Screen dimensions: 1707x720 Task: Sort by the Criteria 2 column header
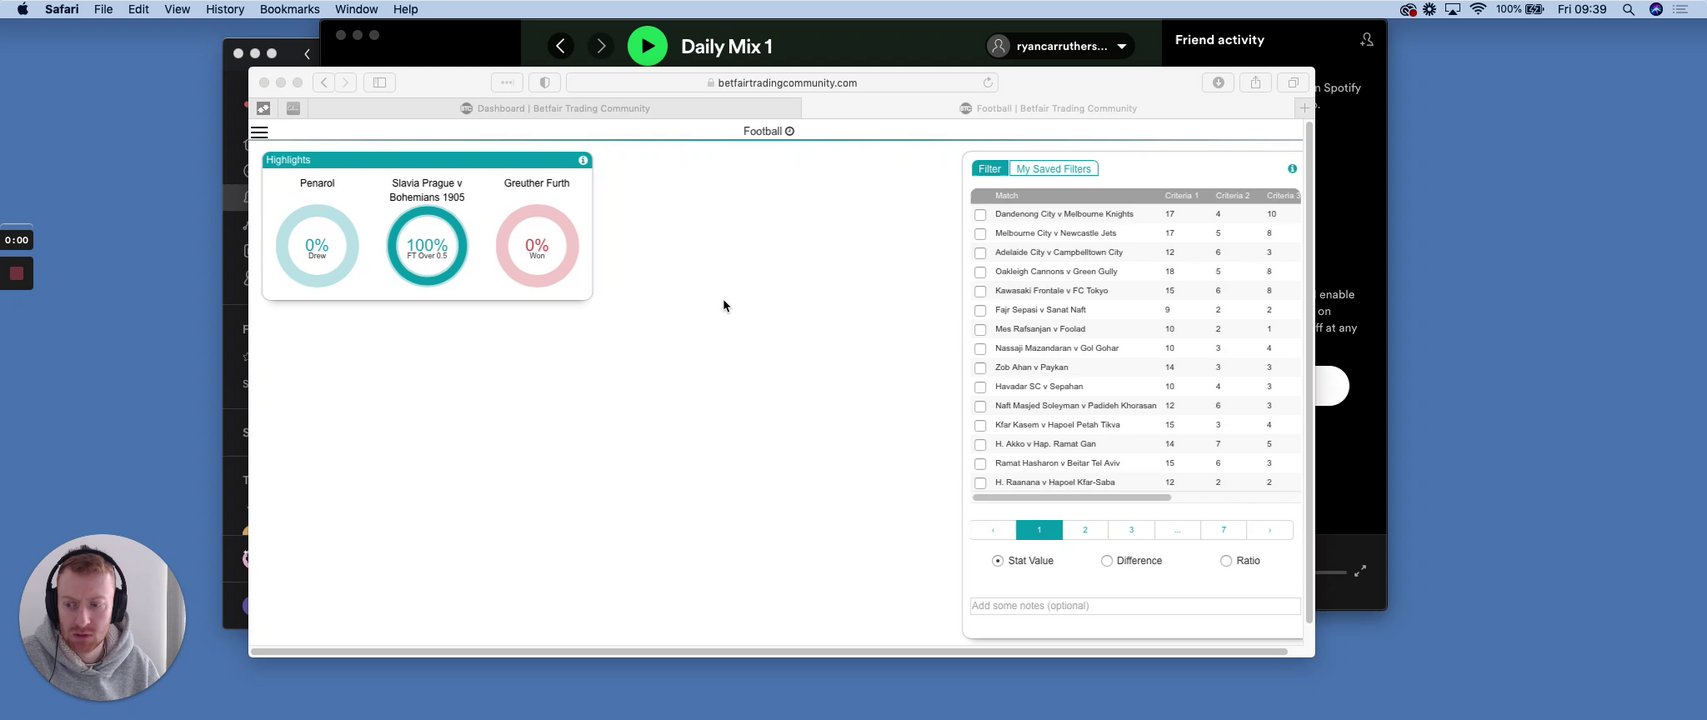[1232, 196]
